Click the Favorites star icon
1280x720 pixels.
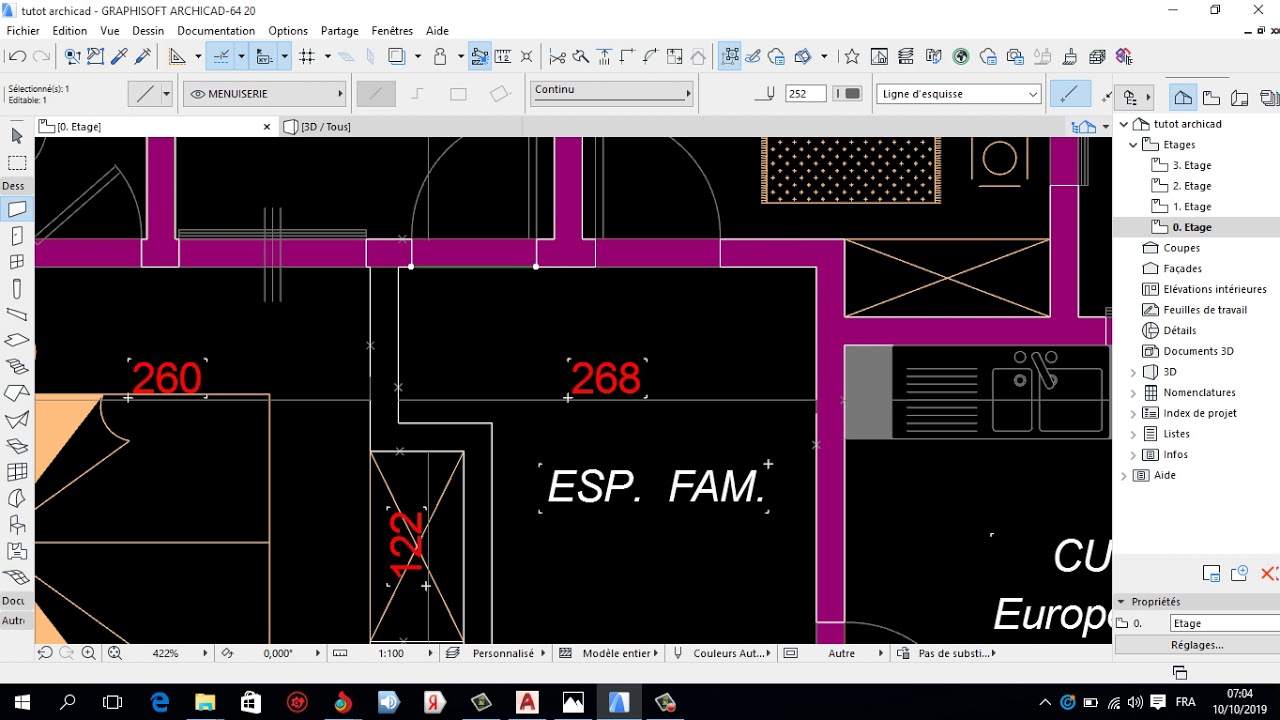(851, 57)
